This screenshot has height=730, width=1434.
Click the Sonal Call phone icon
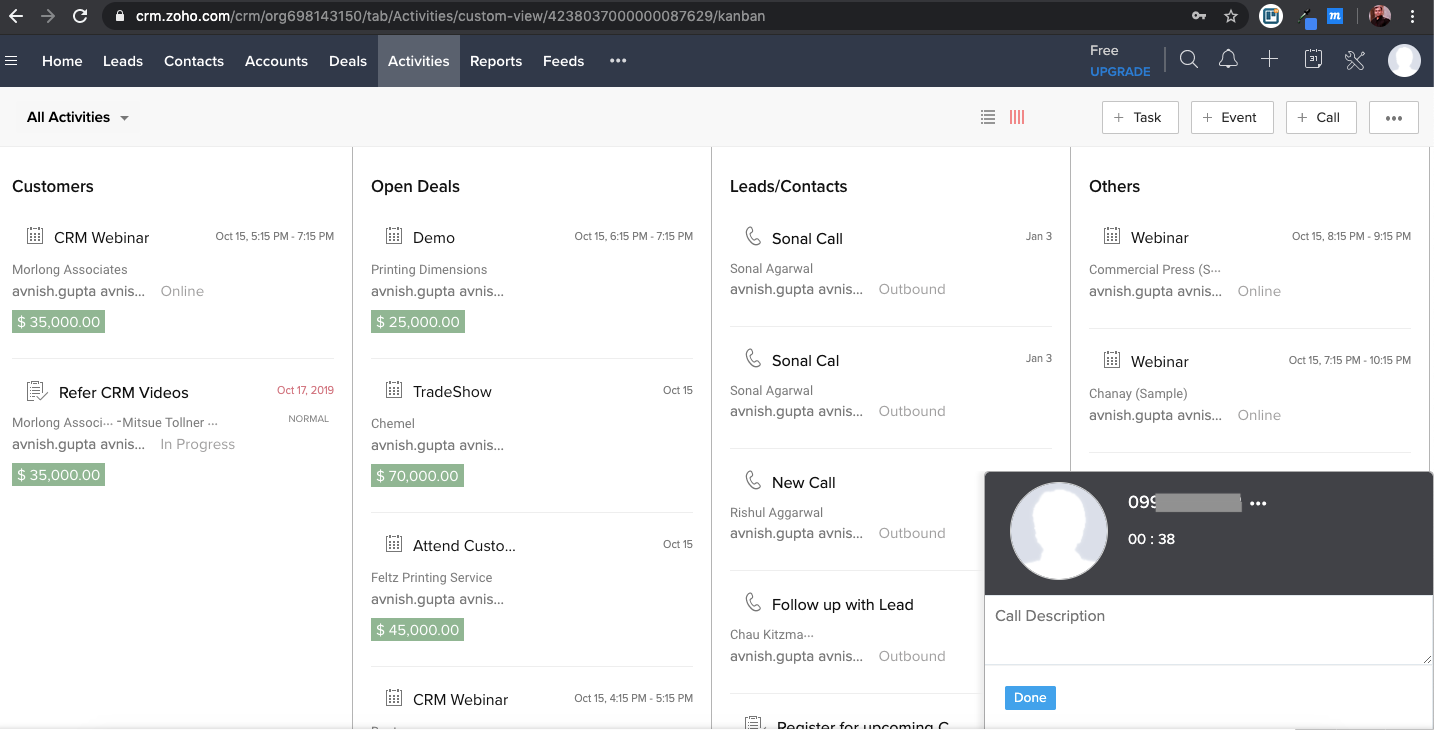tap(753, 237)
